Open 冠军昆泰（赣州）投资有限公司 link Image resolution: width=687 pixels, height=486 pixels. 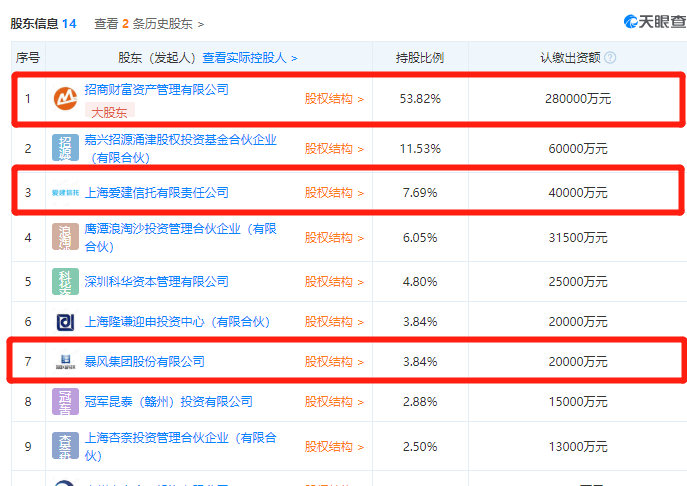(168, 401)
